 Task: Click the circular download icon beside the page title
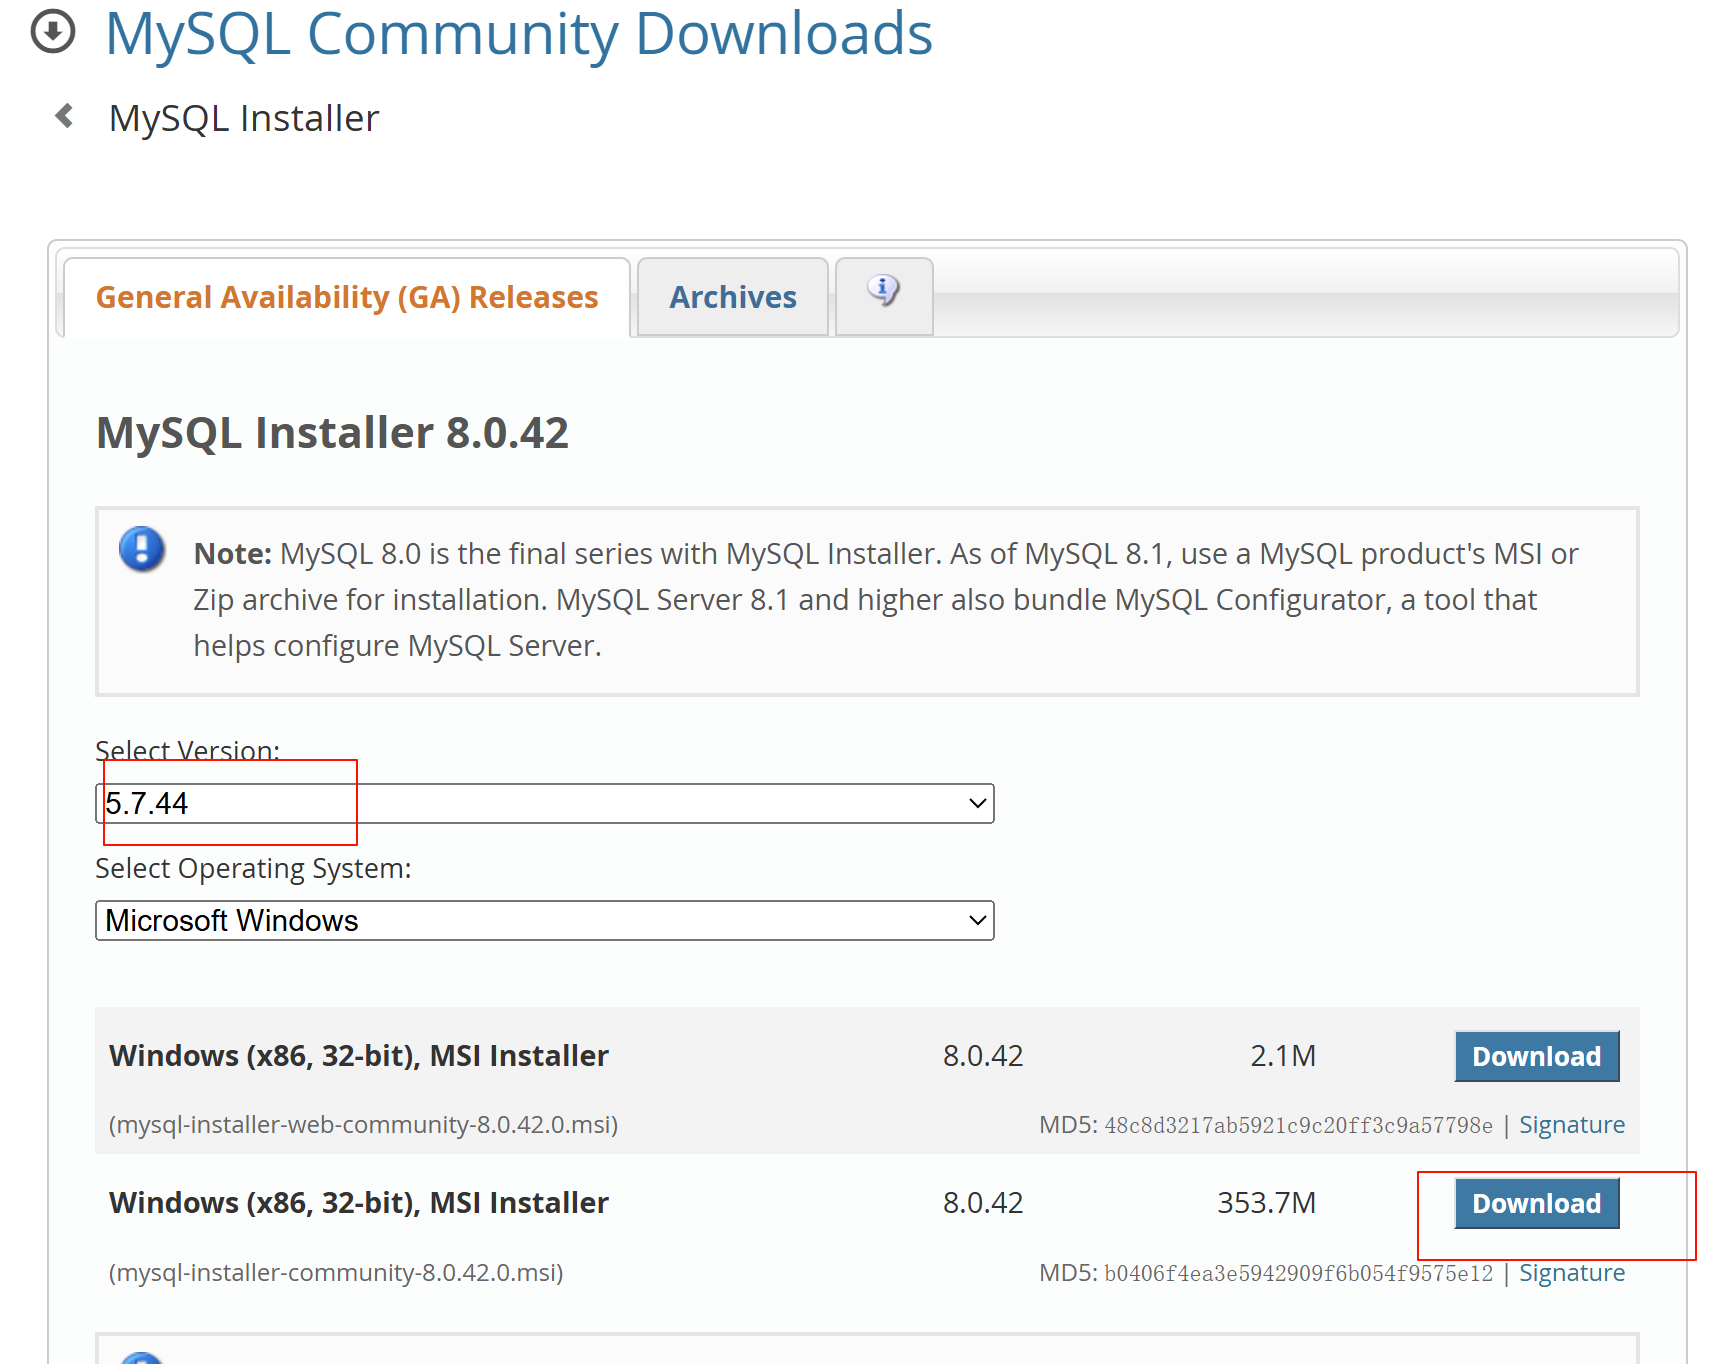click(52, 33)
